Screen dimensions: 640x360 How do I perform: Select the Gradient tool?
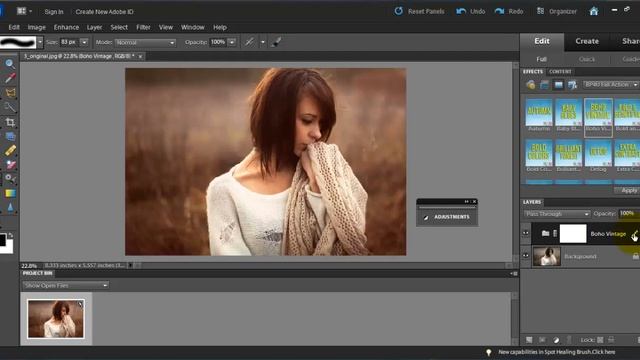tap(10, 193)
